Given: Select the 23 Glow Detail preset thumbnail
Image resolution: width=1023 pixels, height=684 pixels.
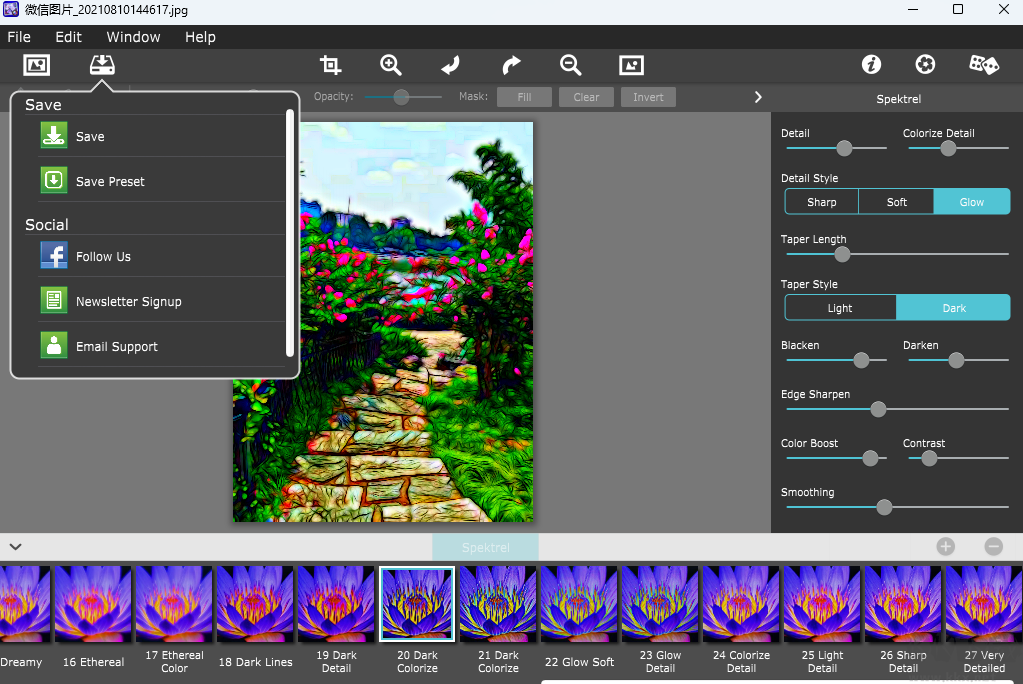Looking at the screenshot, I should [660, 603].
